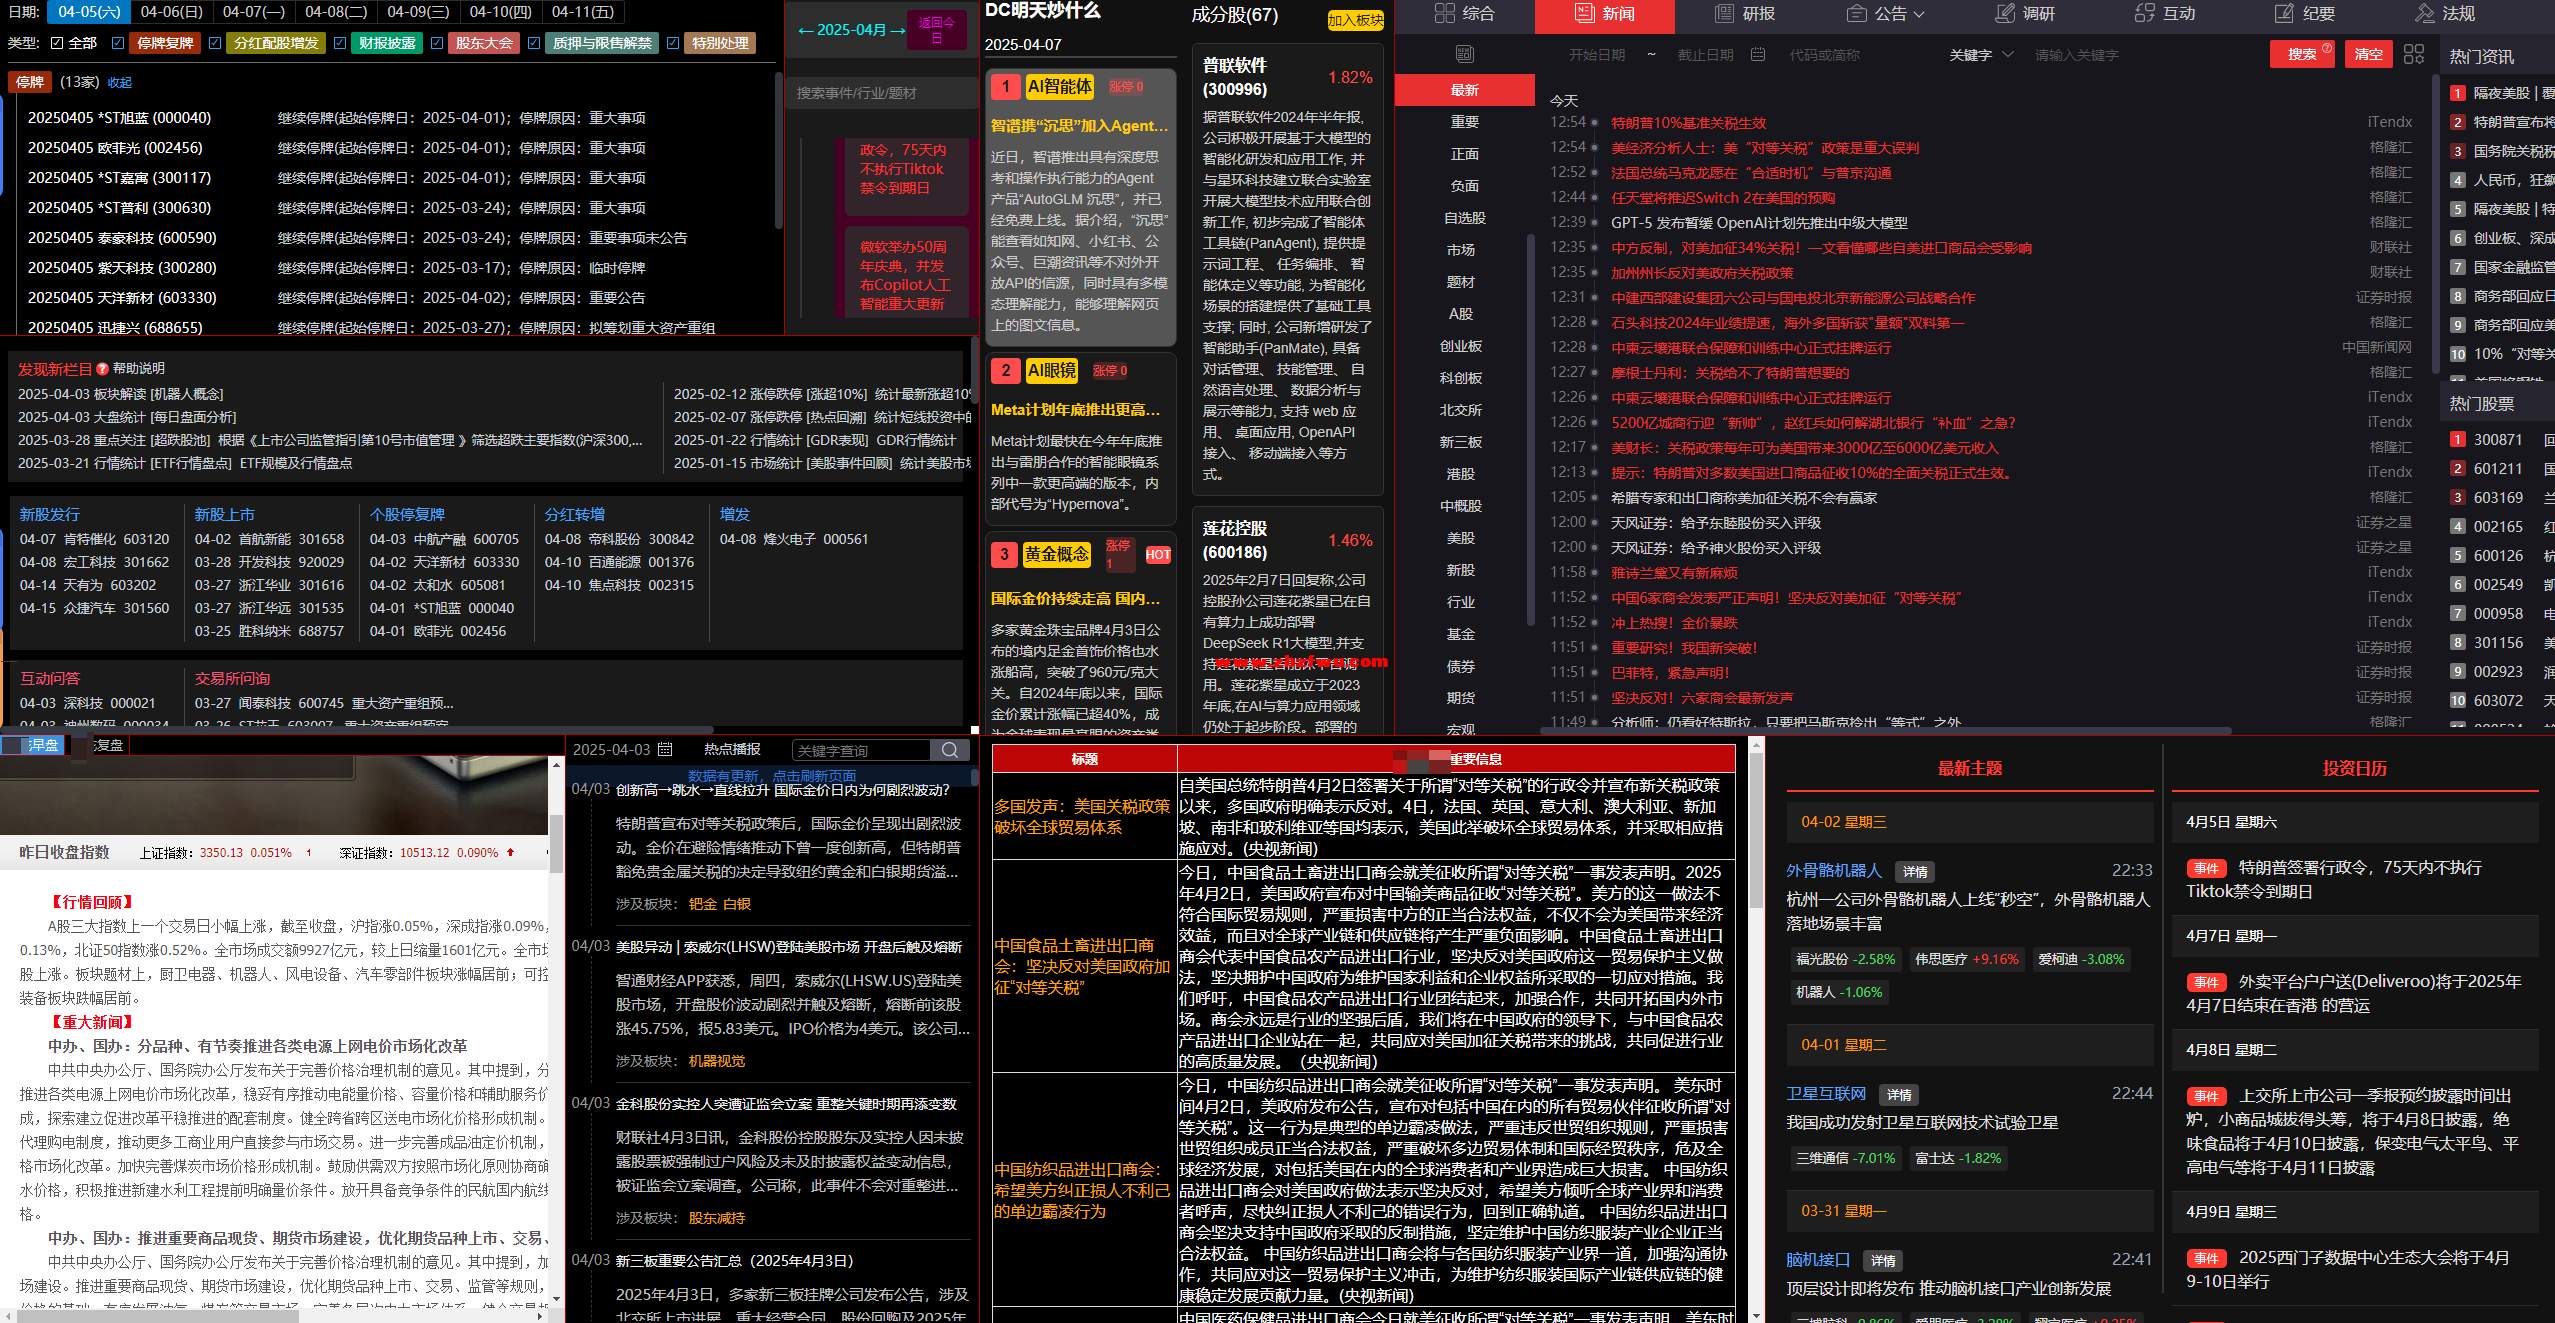Click the red 搜索 button

[2301, 54]
